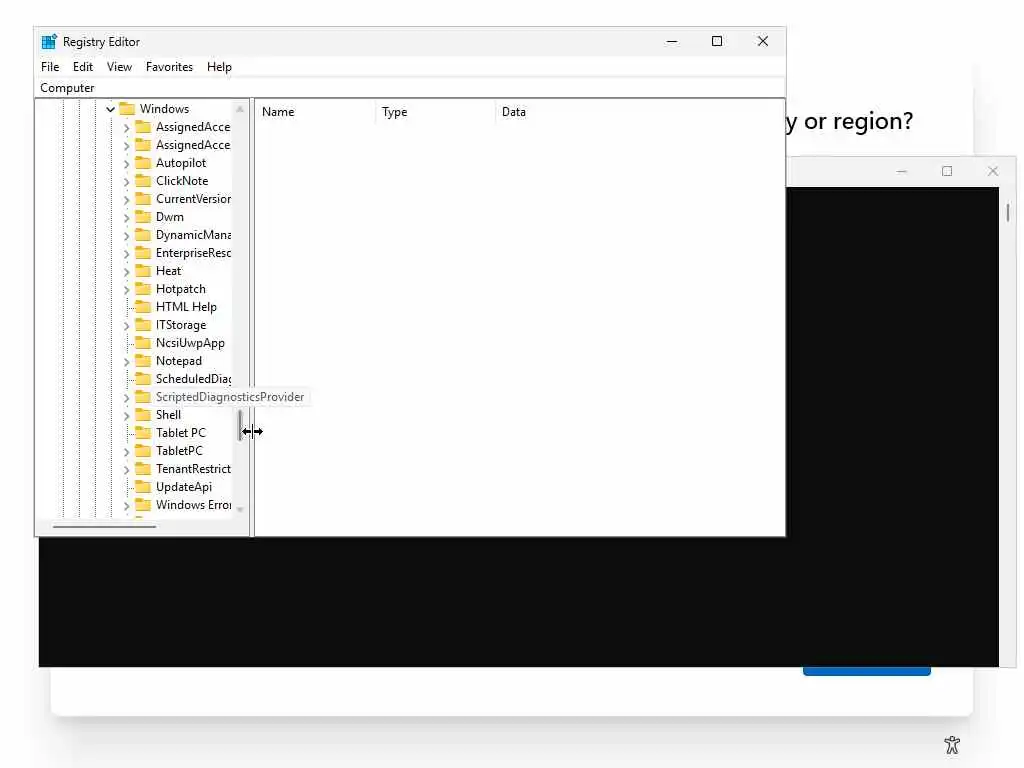Click the ScheduledDiagnostics folder icon

pos(142,379)
